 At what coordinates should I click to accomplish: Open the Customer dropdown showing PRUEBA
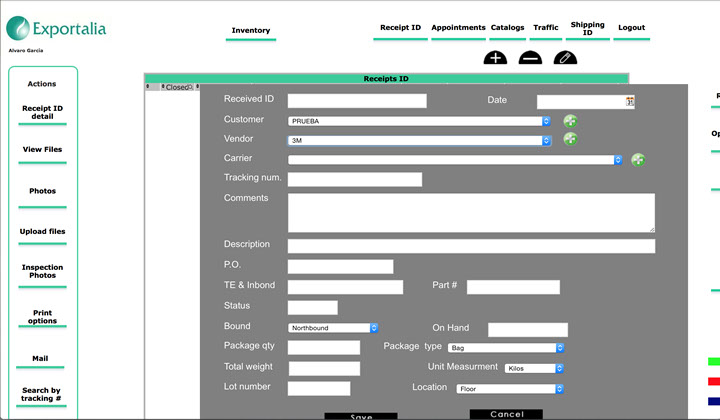tap(420, 121)
